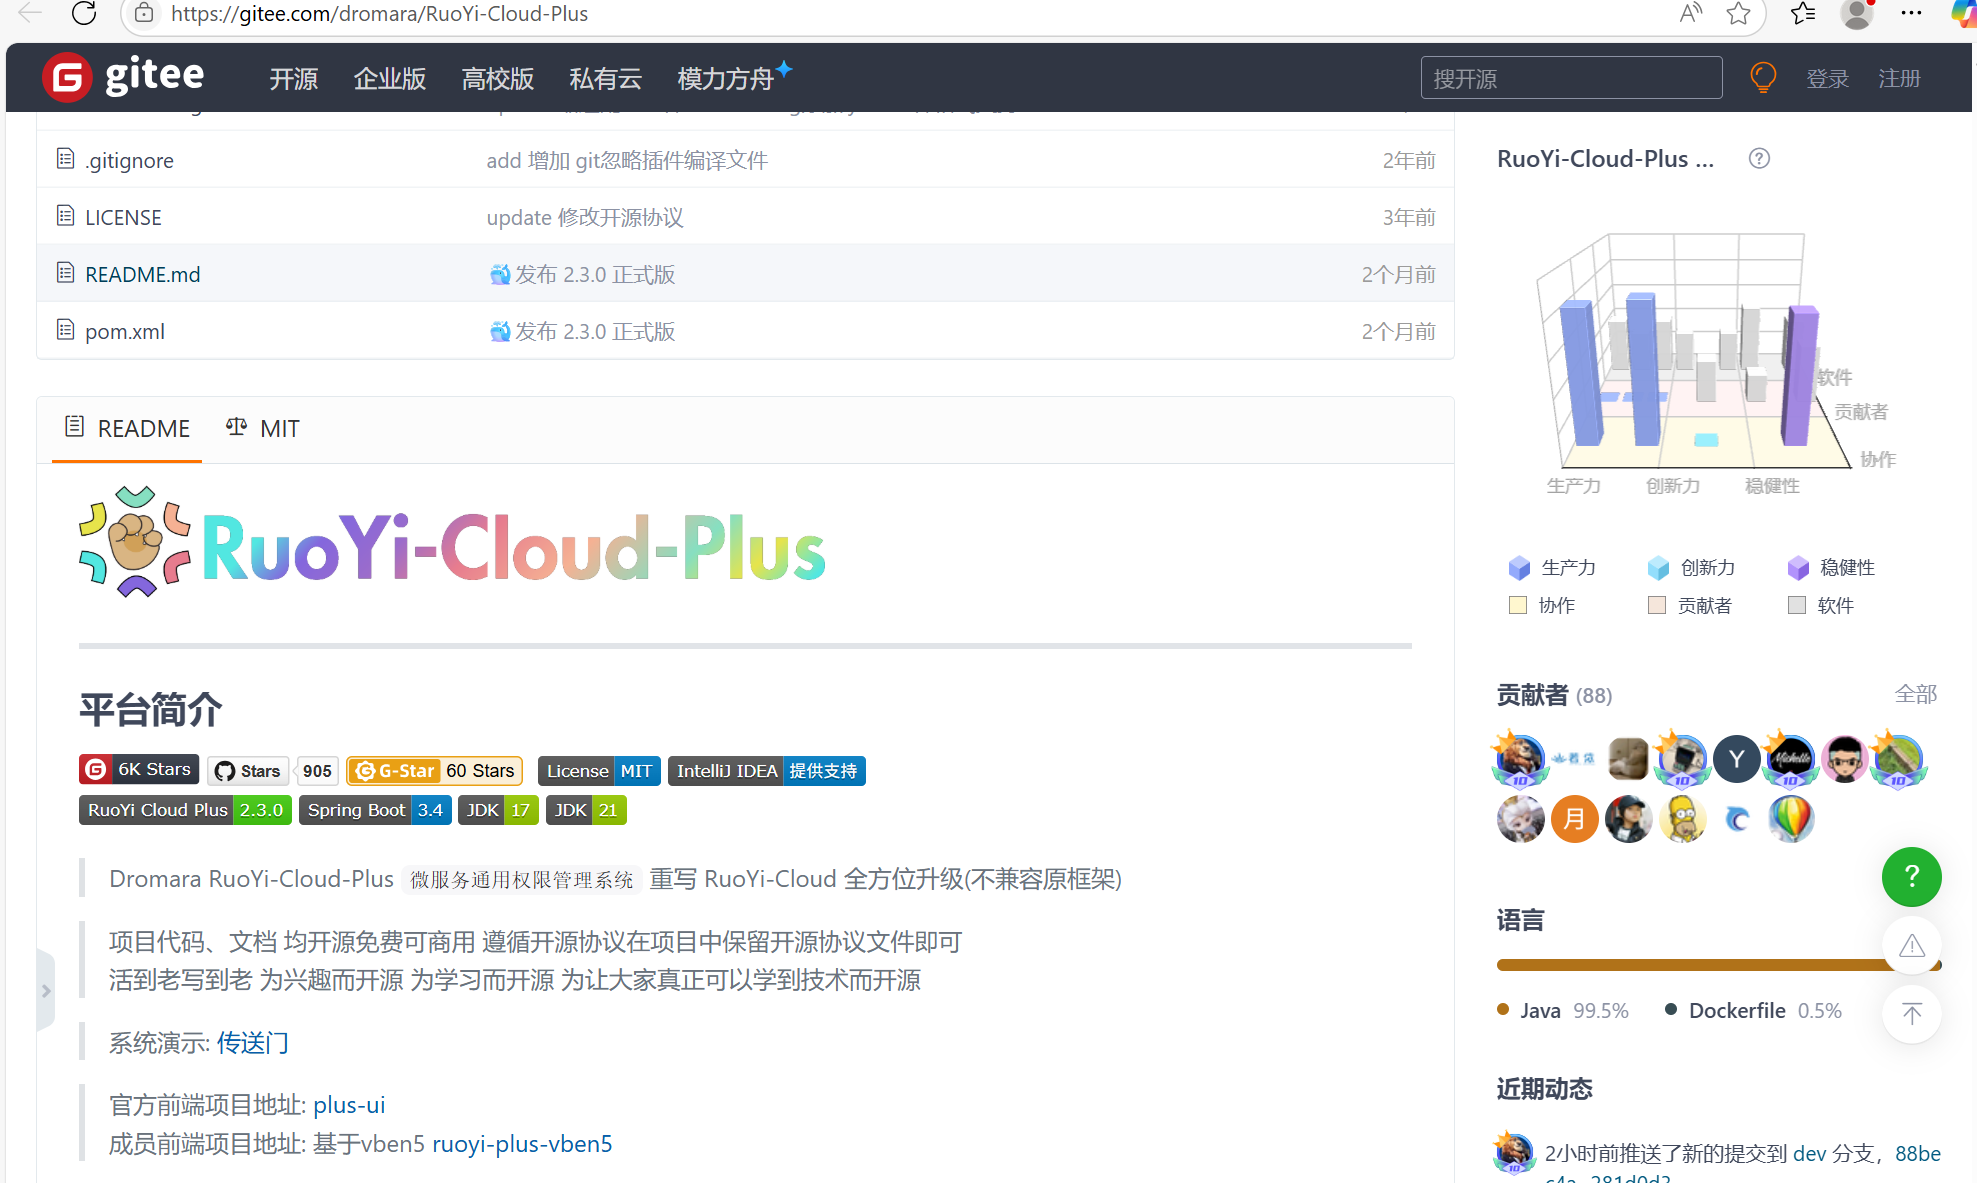The height and width of the screenshot is (1183, 1977).
Task: Click the back-to-top arrow button
Action: 1911,1014
